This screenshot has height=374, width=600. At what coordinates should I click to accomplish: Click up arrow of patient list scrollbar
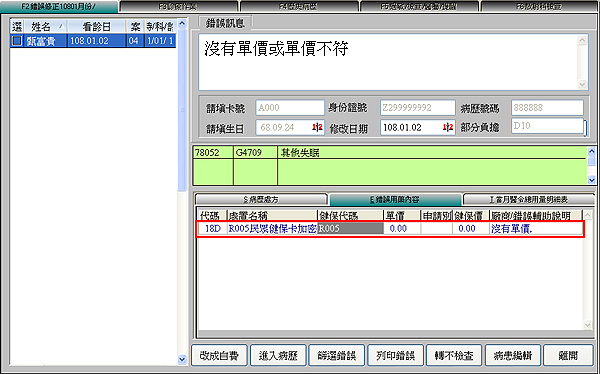182,24
